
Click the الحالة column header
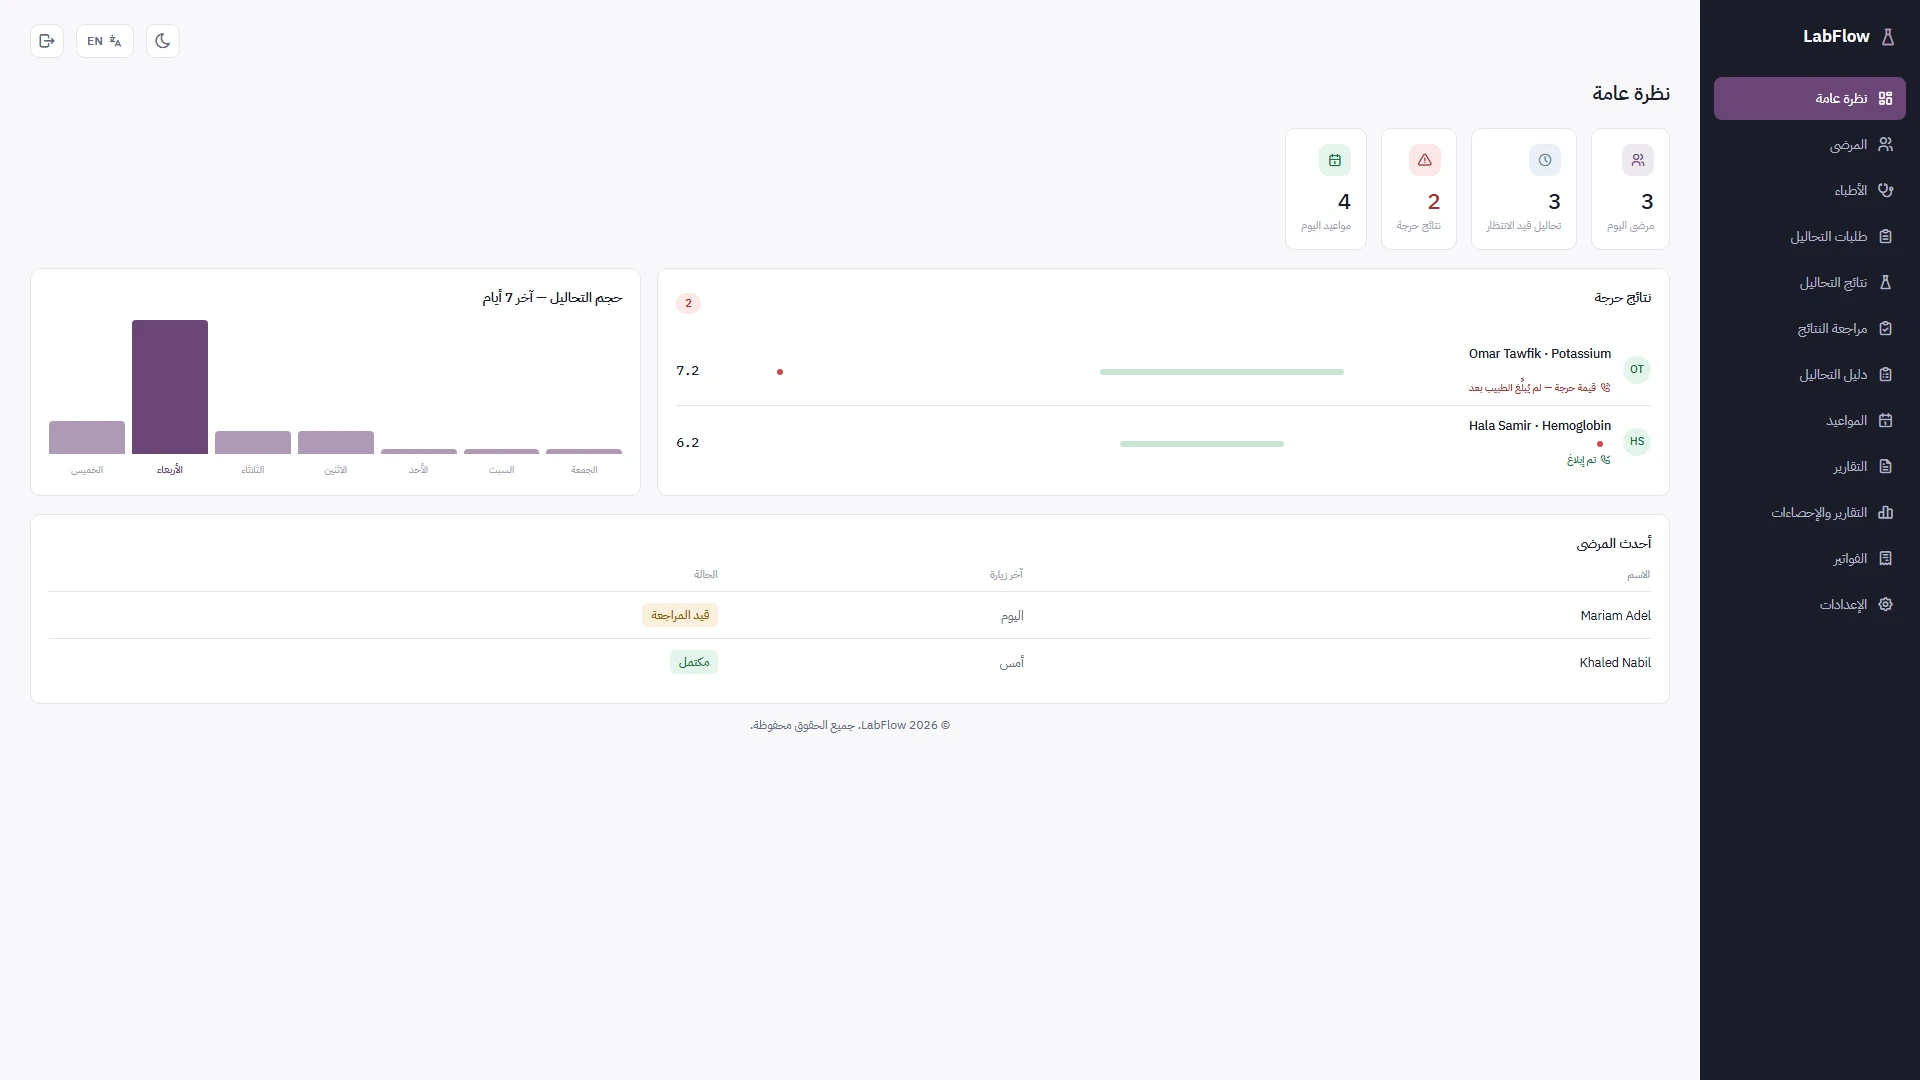(x=706, y=574)
